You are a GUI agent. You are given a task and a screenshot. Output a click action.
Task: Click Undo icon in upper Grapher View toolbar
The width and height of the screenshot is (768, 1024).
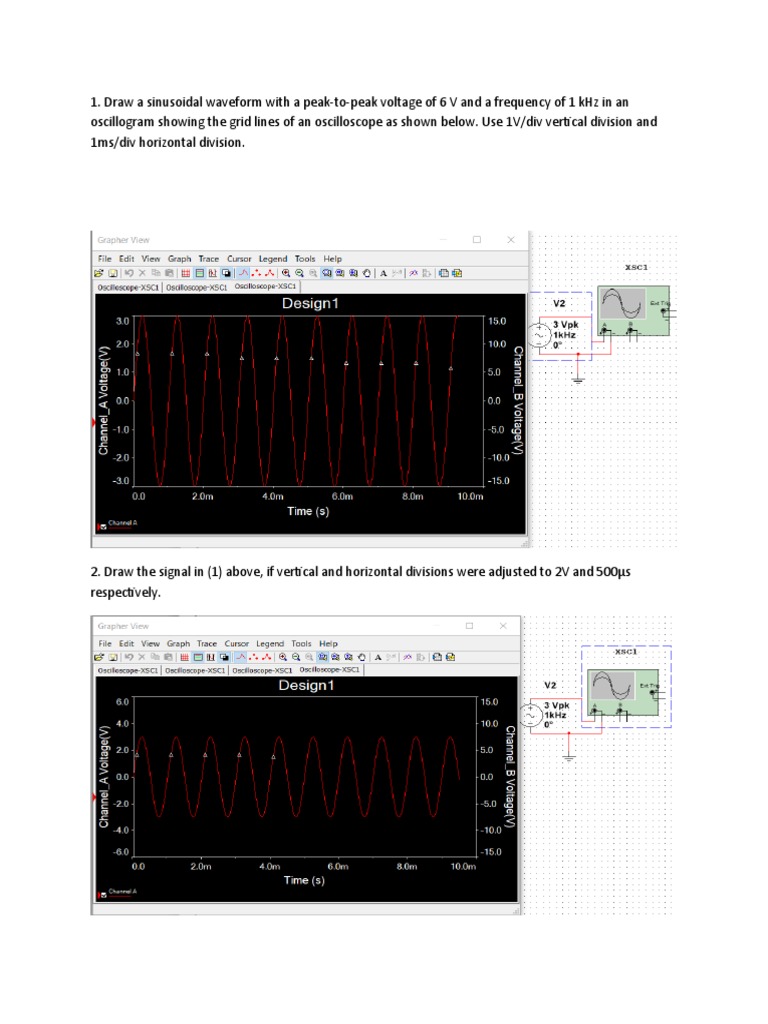tap(129, 273)
